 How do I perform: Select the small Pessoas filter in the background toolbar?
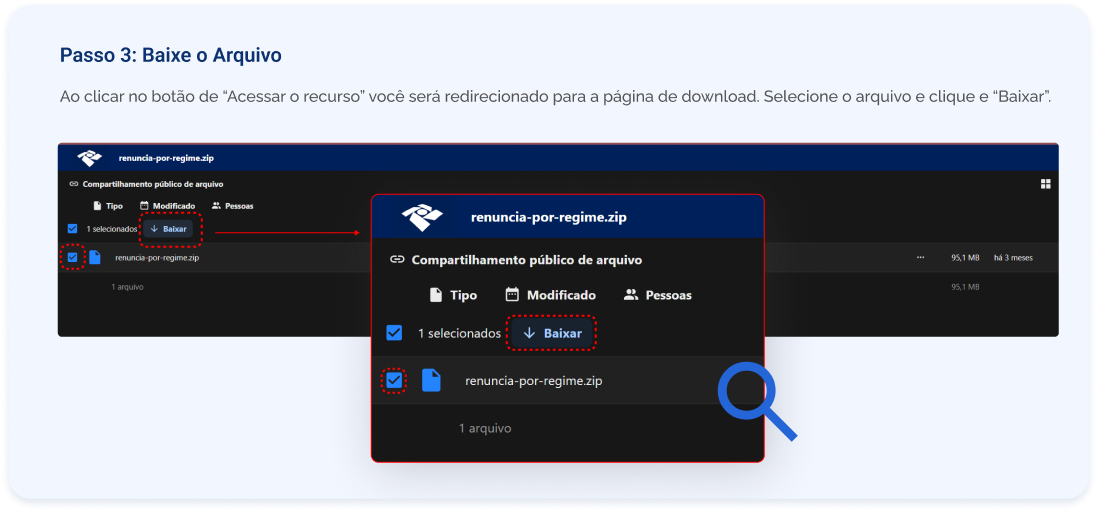point(232,206)
